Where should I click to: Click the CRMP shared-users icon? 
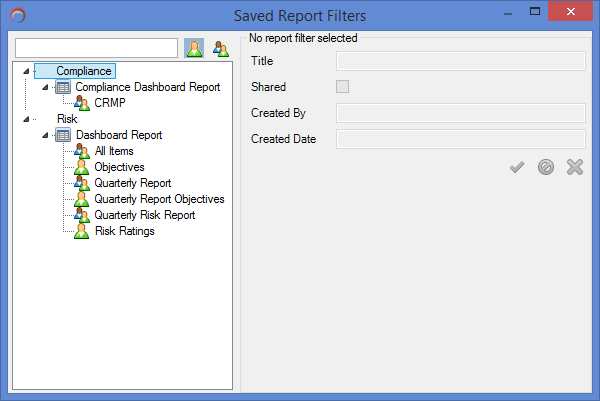click(x=82, y=103)
